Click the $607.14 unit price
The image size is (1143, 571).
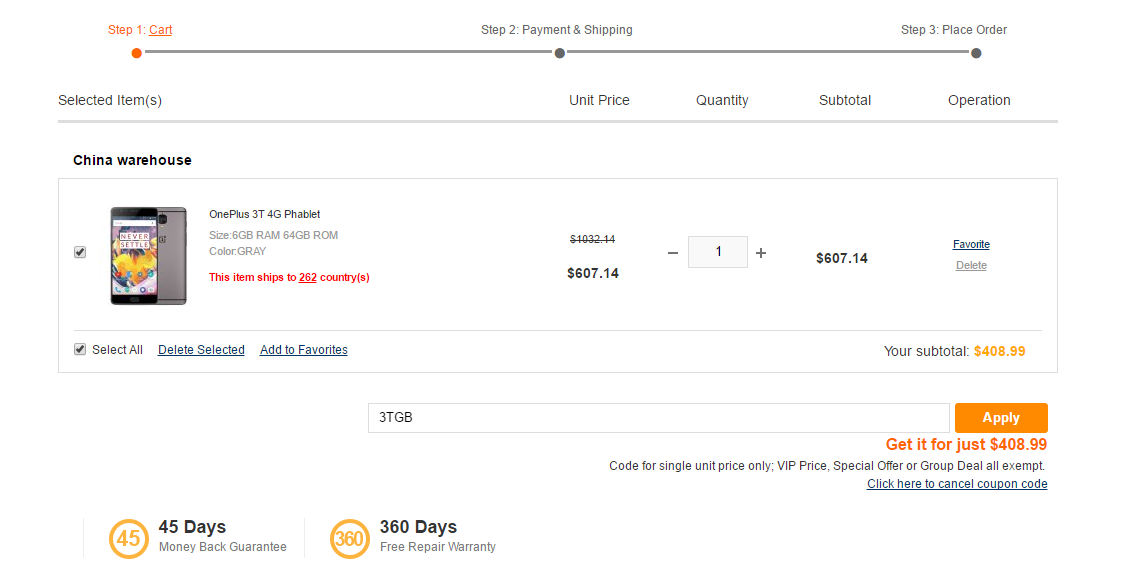tap(593, 273)
